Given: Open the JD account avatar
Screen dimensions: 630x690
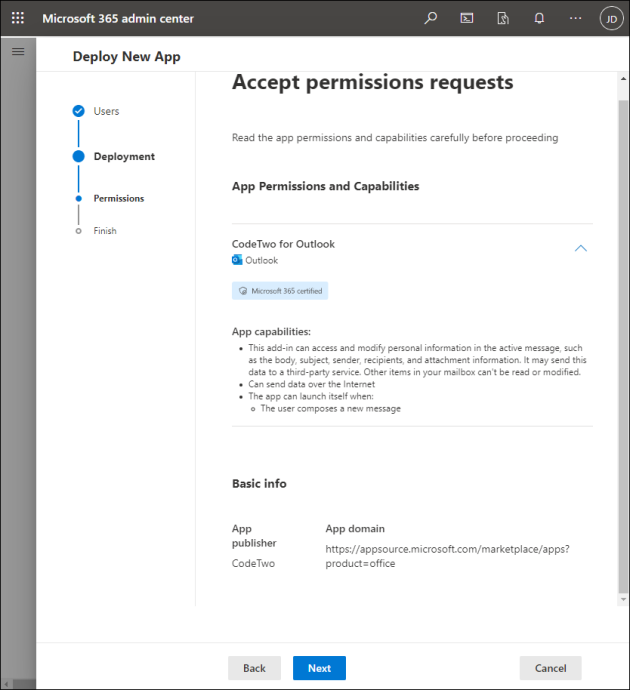Looking at the screenshot, I should tap(610, 18).
